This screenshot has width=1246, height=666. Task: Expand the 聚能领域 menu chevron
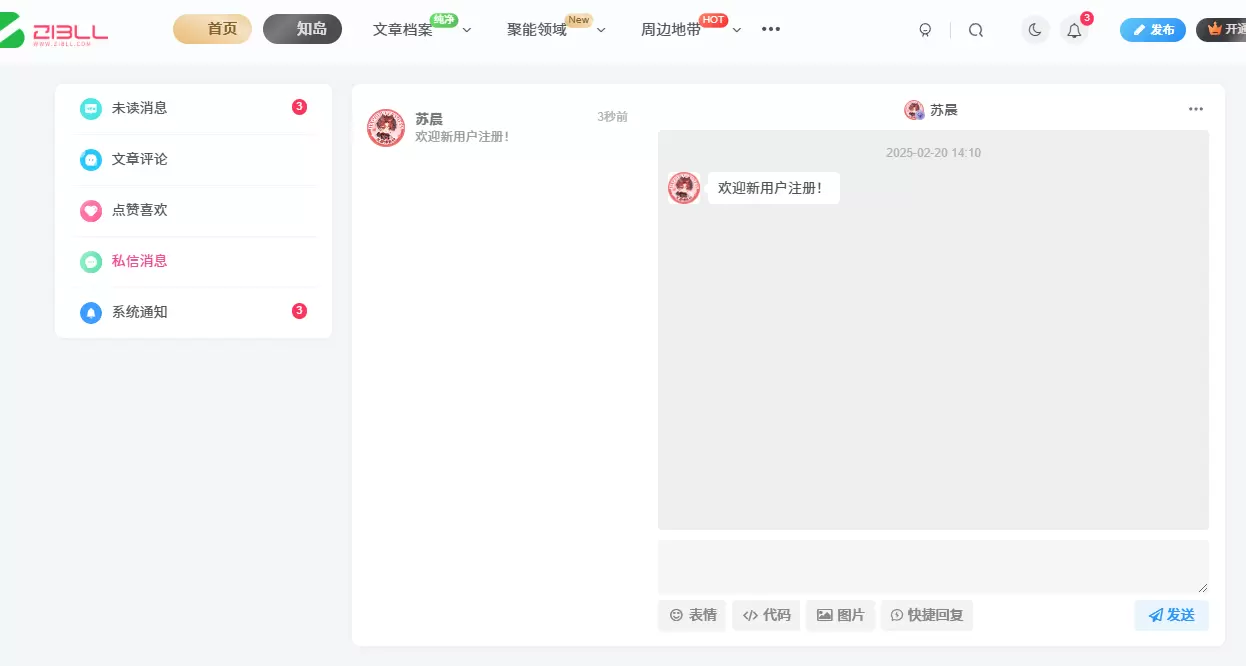(x=601, y=30)
